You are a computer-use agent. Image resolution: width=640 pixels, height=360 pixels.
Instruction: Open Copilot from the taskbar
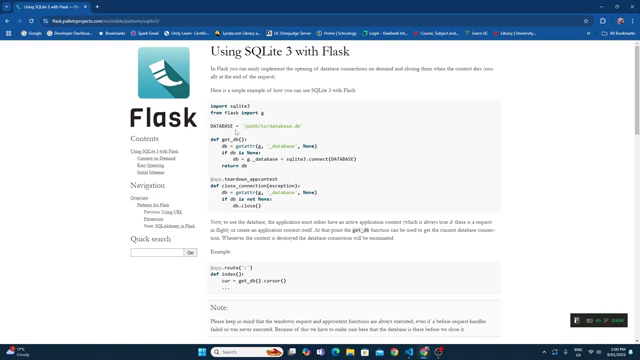click(306, 352)
